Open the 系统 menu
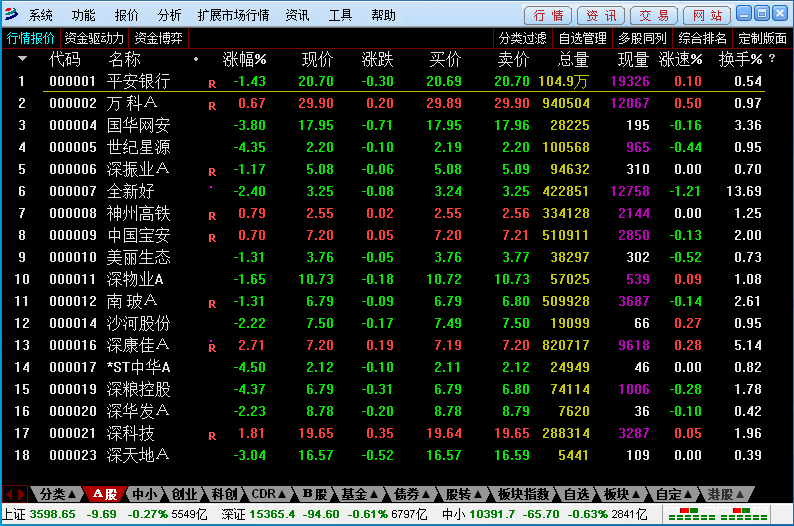The width and height of the screenshot is (794, 526). (41, 15)
